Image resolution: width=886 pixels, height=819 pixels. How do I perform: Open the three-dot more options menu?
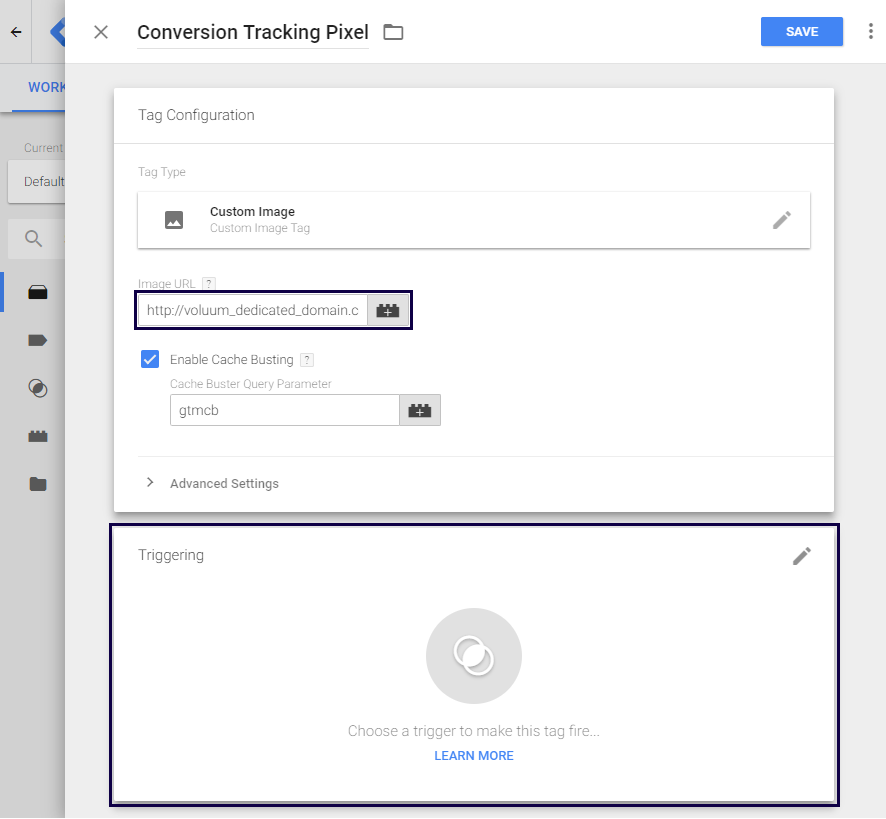pos(870,32)
